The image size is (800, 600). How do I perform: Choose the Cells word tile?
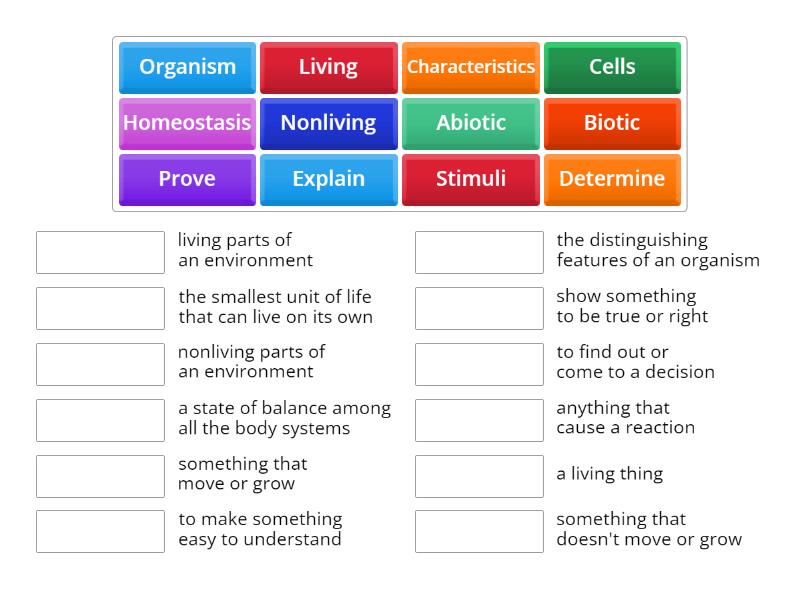pyautogui.click(x=612, y=67)
